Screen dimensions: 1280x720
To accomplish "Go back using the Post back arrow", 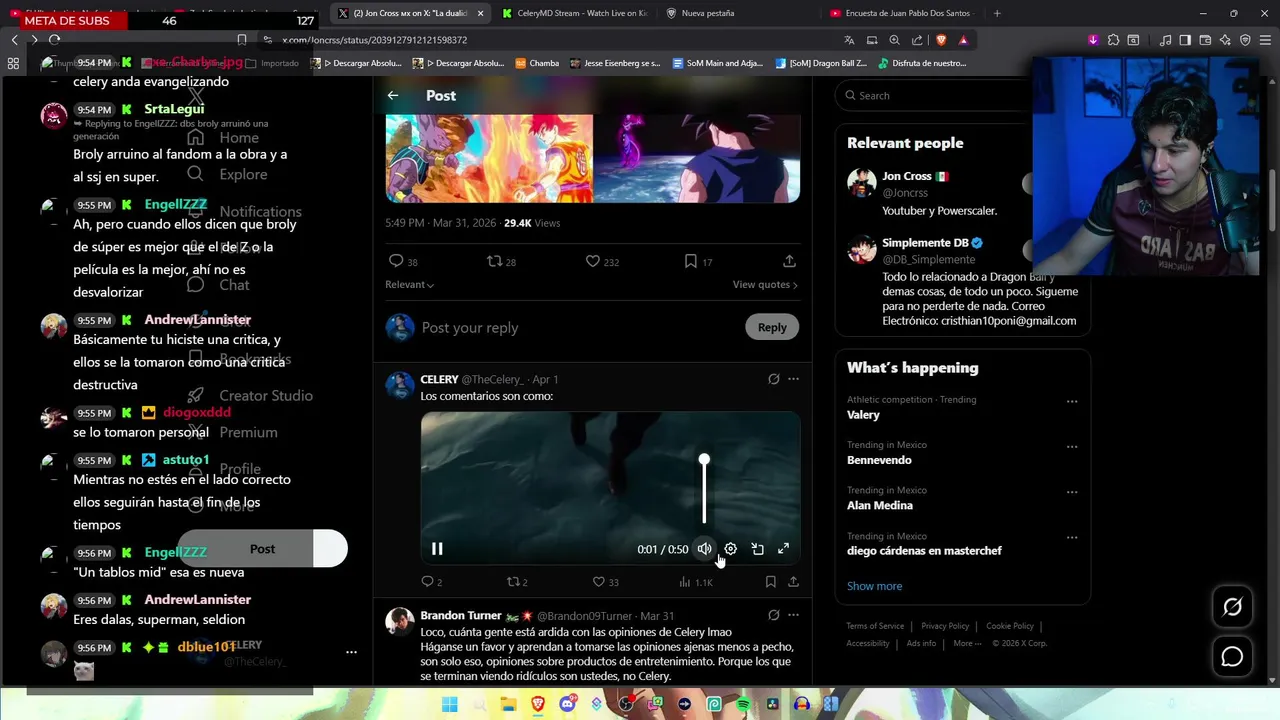I will pos(393,95).
